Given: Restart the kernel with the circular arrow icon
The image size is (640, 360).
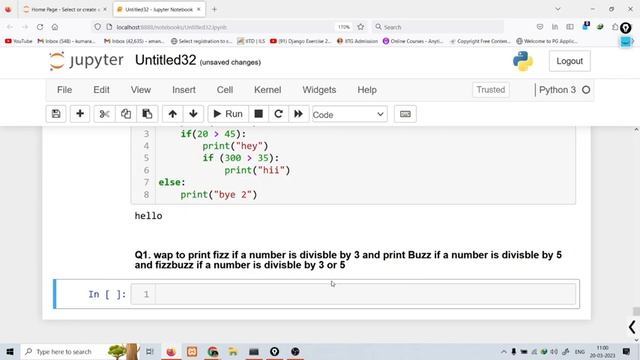Looking at the screenshot, I should [x=278, y=114].
